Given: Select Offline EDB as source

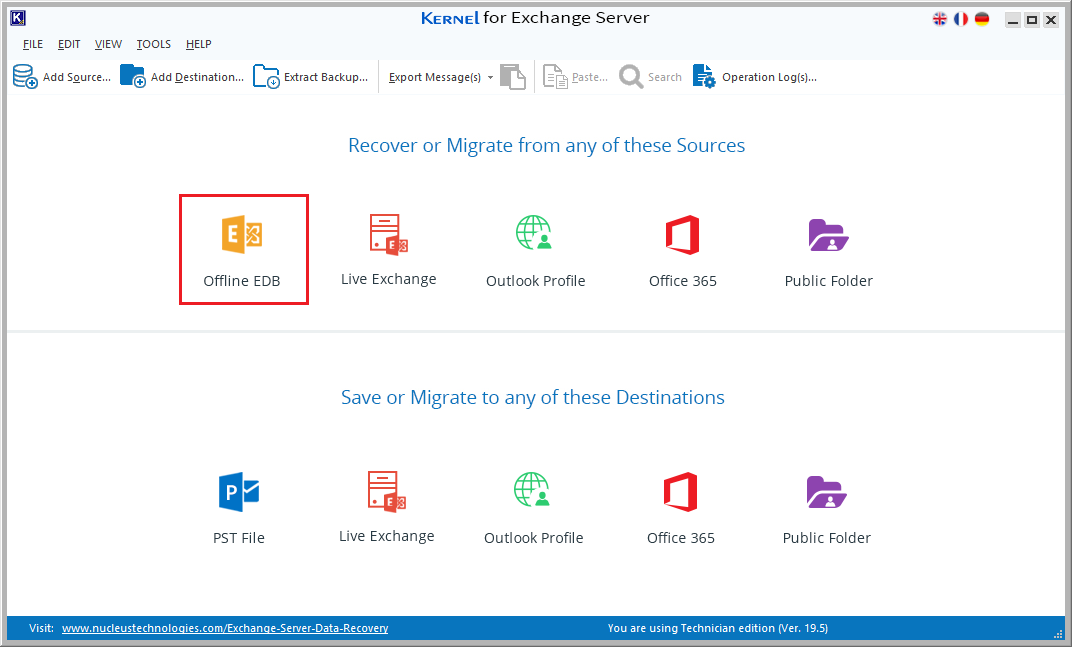Looking at the screenshot, I should (x=243, y=237).
